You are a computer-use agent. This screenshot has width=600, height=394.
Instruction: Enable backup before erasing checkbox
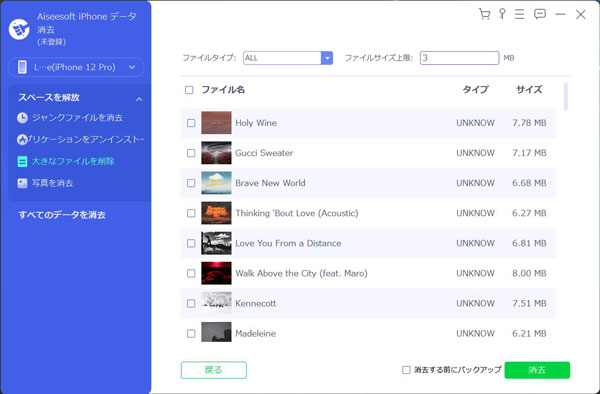(406, 370)
